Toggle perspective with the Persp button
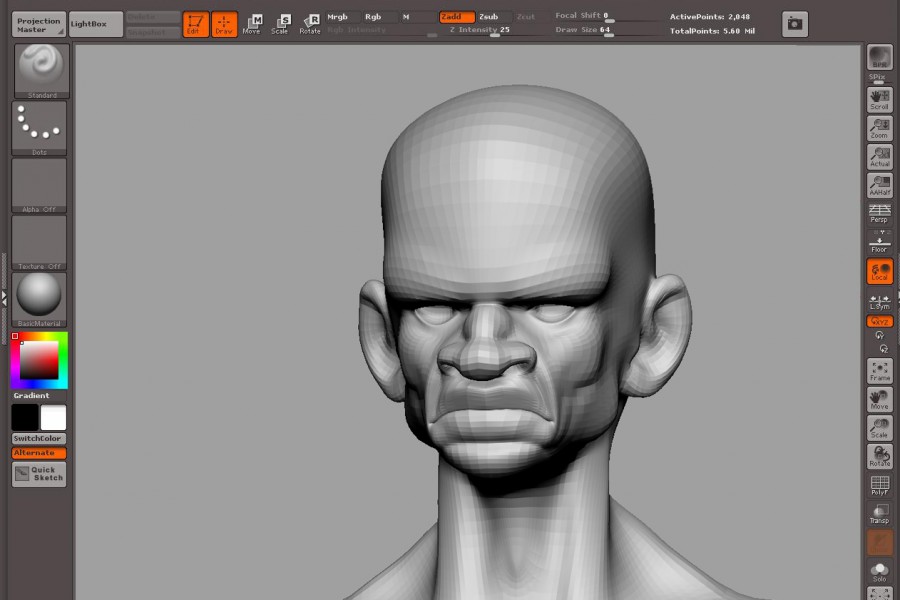The width and height of the screenshot is (900, 600). (x=880, y=213)
